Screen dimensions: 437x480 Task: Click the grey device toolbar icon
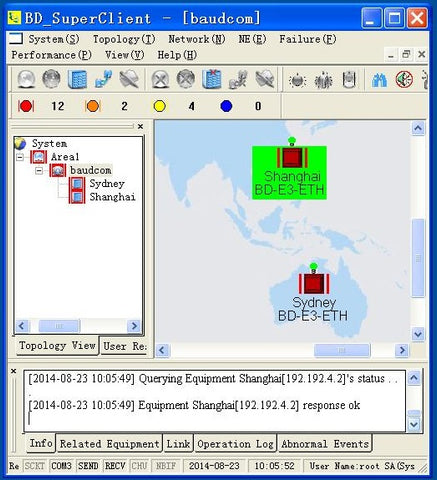coord(349,79)
